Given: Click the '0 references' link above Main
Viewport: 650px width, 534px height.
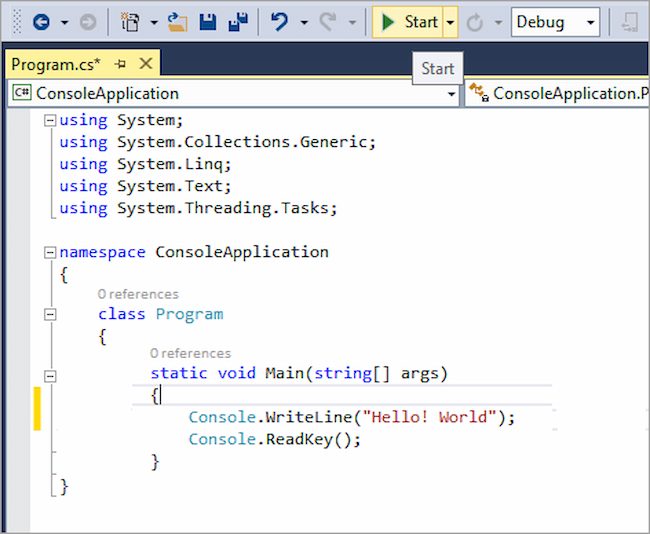Looking at the screenshot, I should pyautogui.click(x=190, y=353).
